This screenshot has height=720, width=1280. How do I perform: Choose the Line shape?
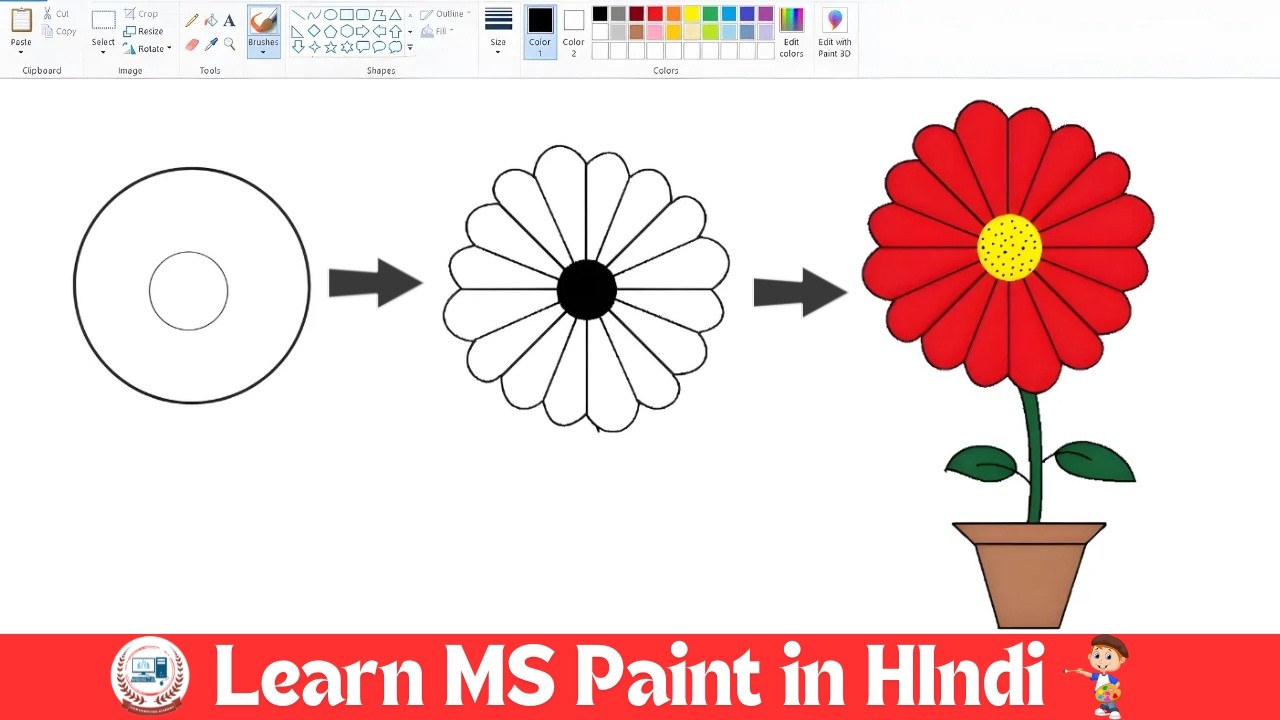(298, 15)
